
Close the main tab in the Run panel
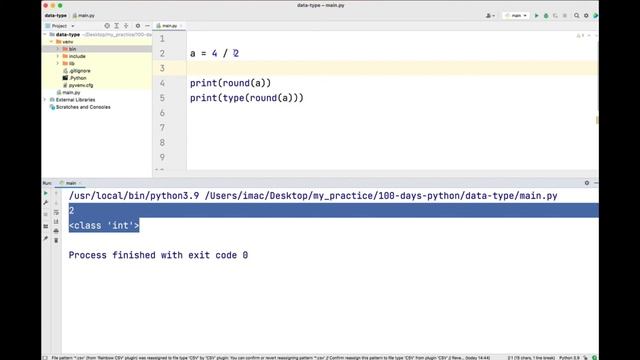(80, 183)
